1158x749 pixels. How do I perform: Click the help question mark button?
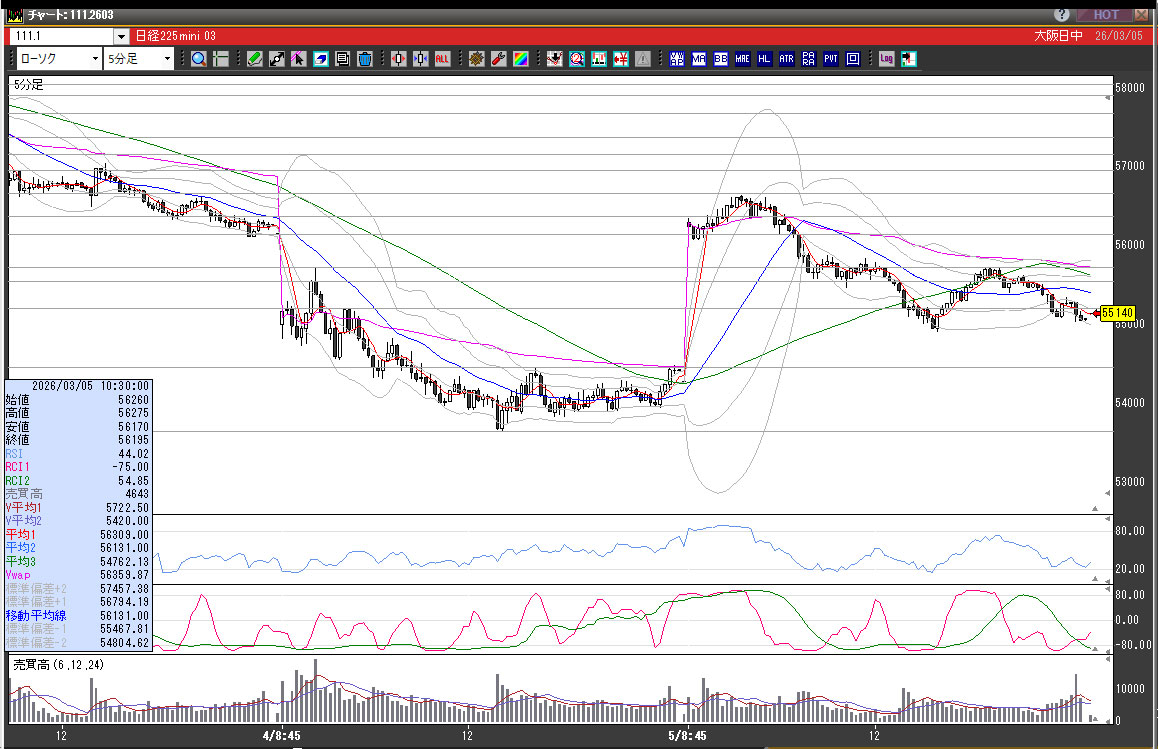point(1061,15)
